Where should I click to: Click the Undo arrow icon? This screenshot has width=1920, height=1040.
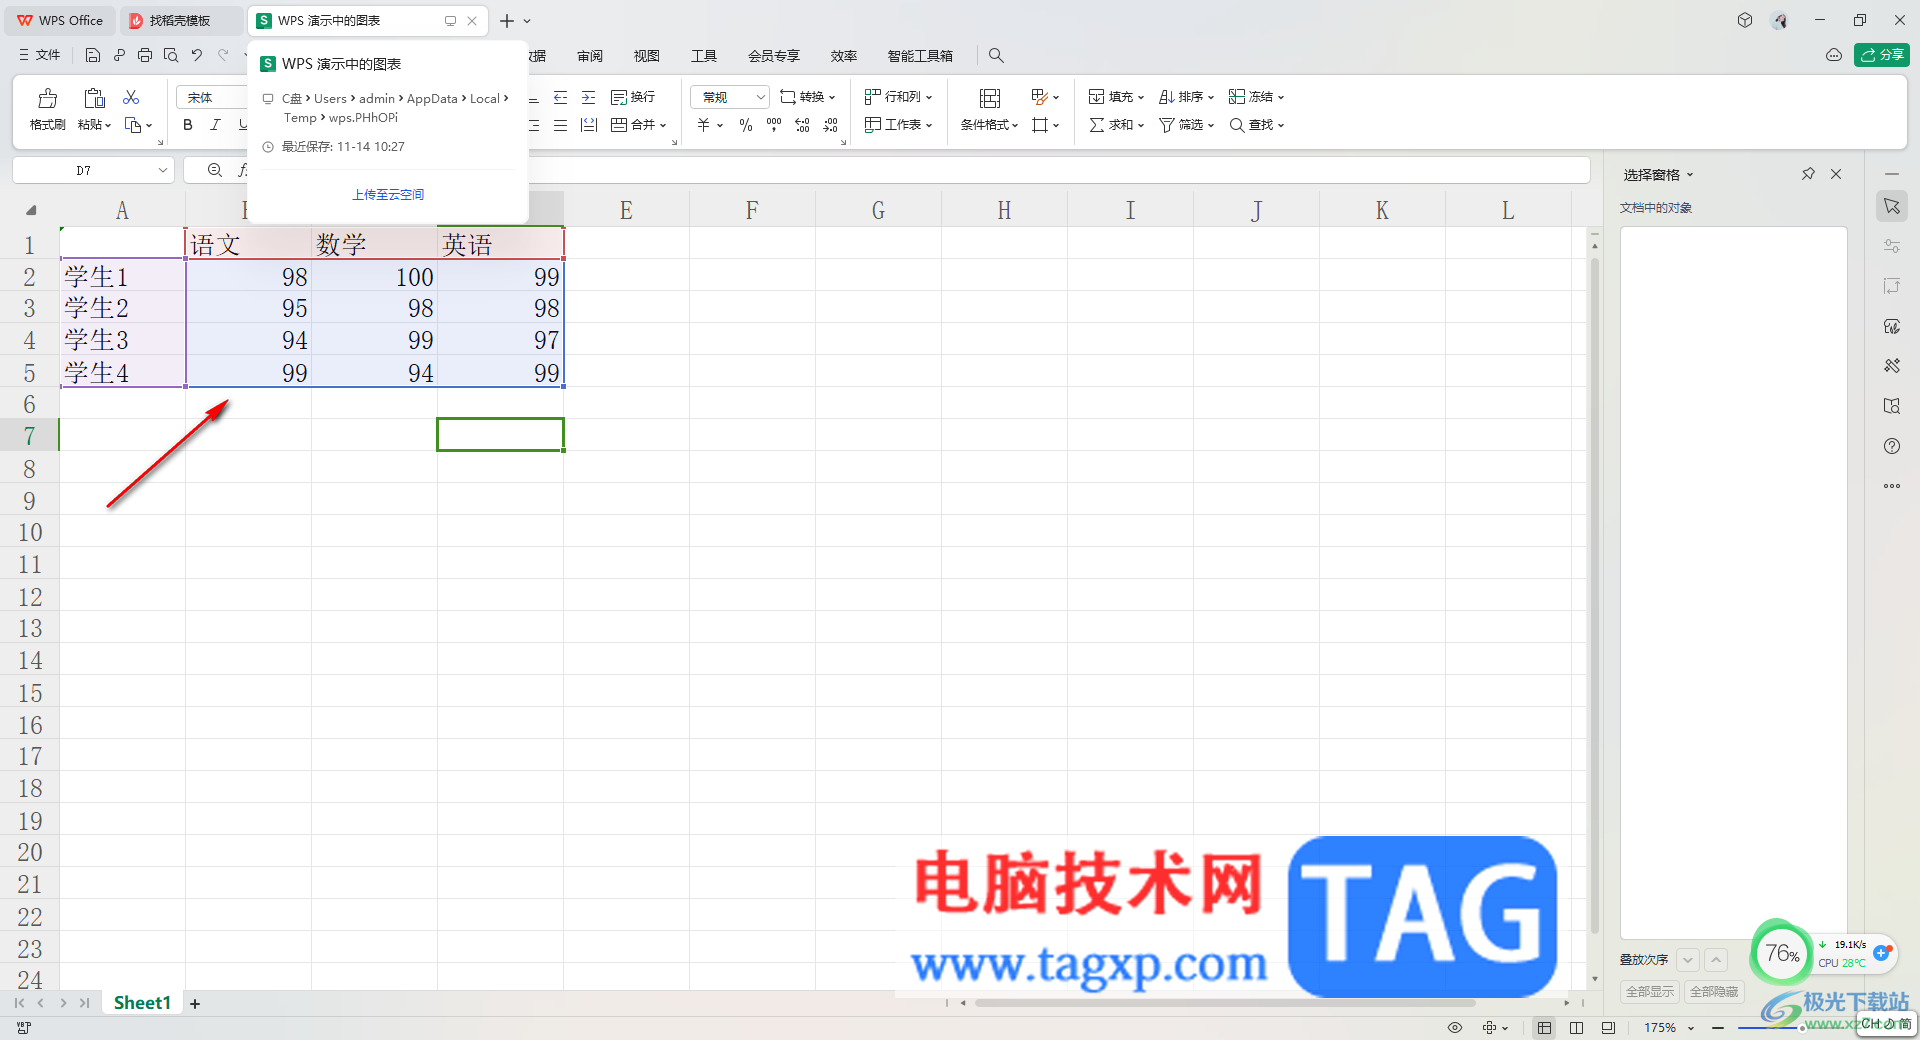(x=197, y=55)
